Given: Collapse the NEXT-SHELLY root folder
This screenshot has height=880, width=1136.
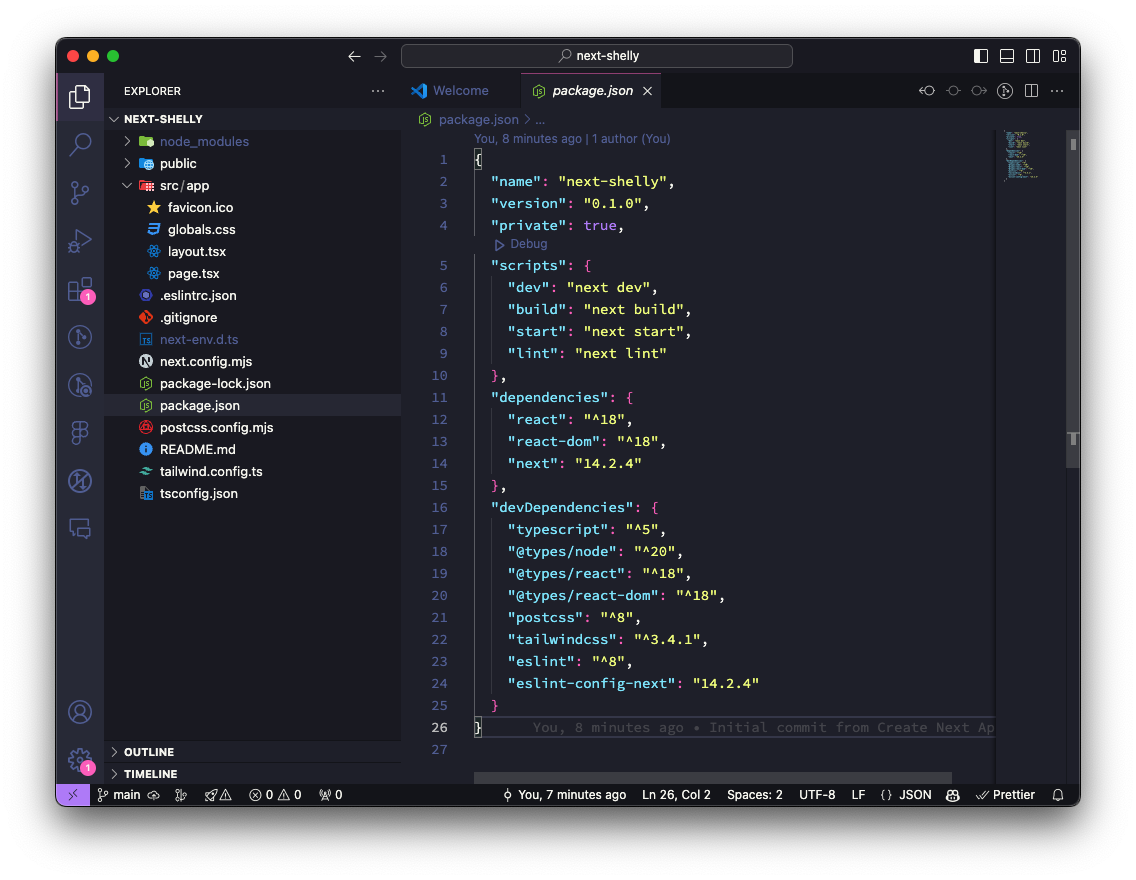Looking at the screenshot, I should pos(252,119).
